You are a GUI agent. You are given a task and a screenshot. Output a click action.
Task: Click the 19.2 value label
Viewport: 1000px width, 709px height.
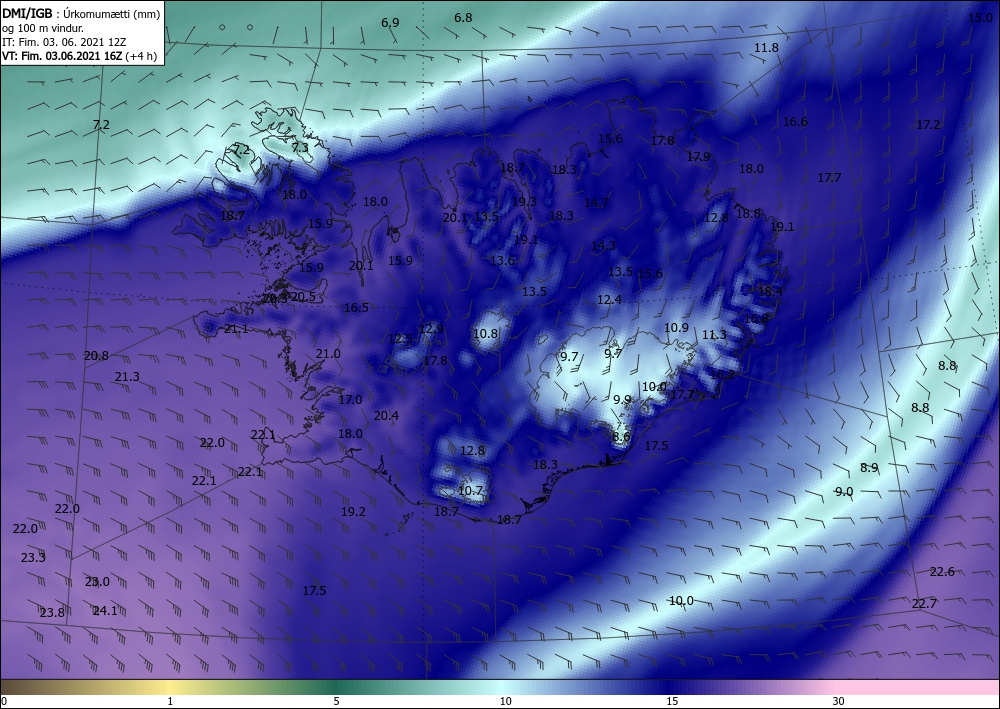[x=353, y=511]
